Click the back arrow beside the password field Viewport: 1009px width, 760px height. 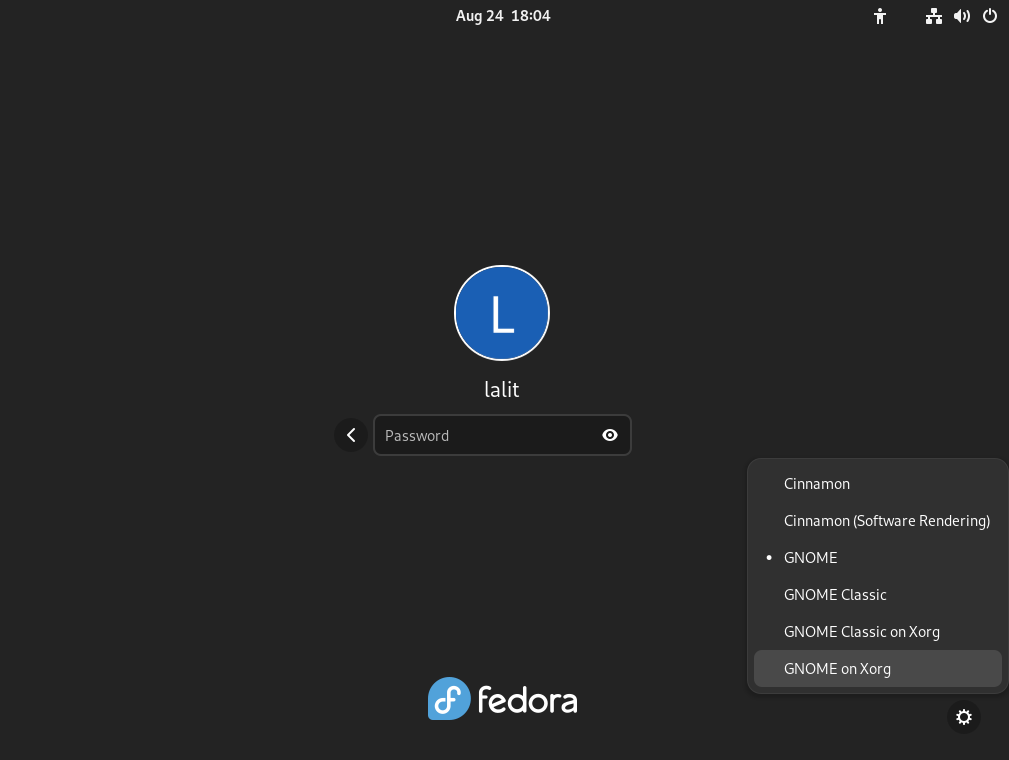[x=351, y=435]
